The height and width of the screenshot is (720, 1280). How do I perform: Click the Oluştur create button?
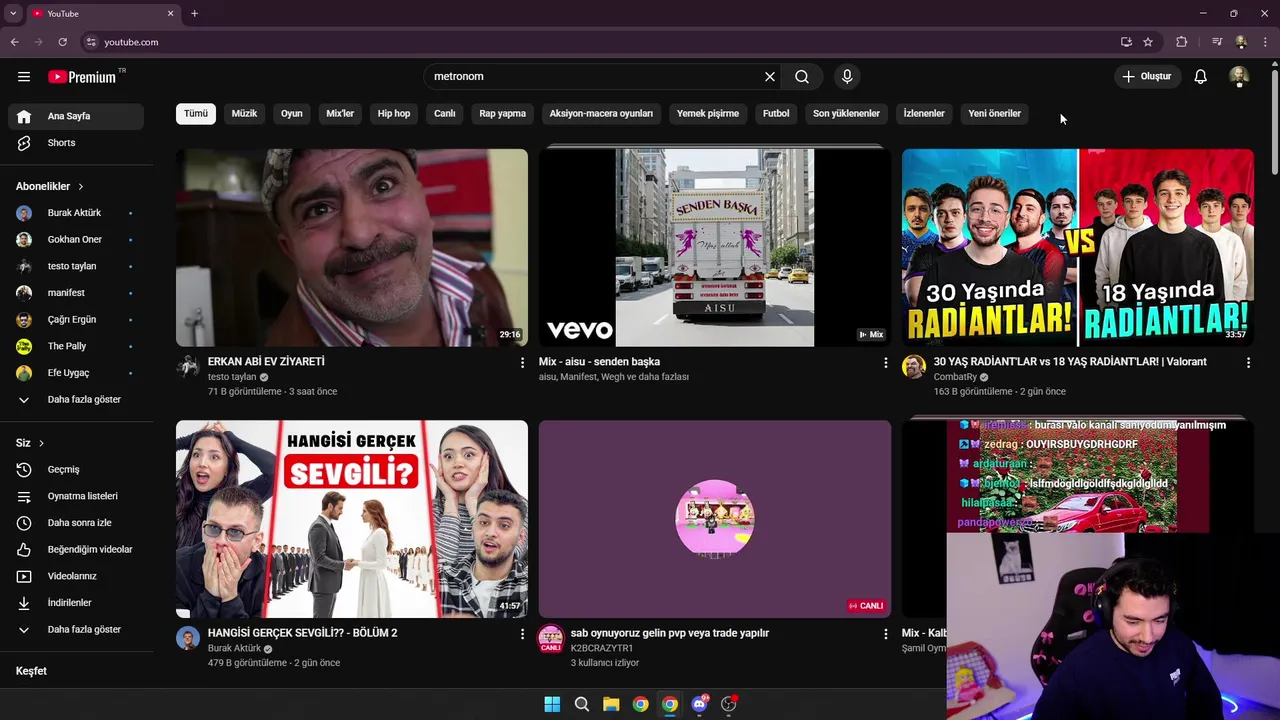[x=1148, y=77]
